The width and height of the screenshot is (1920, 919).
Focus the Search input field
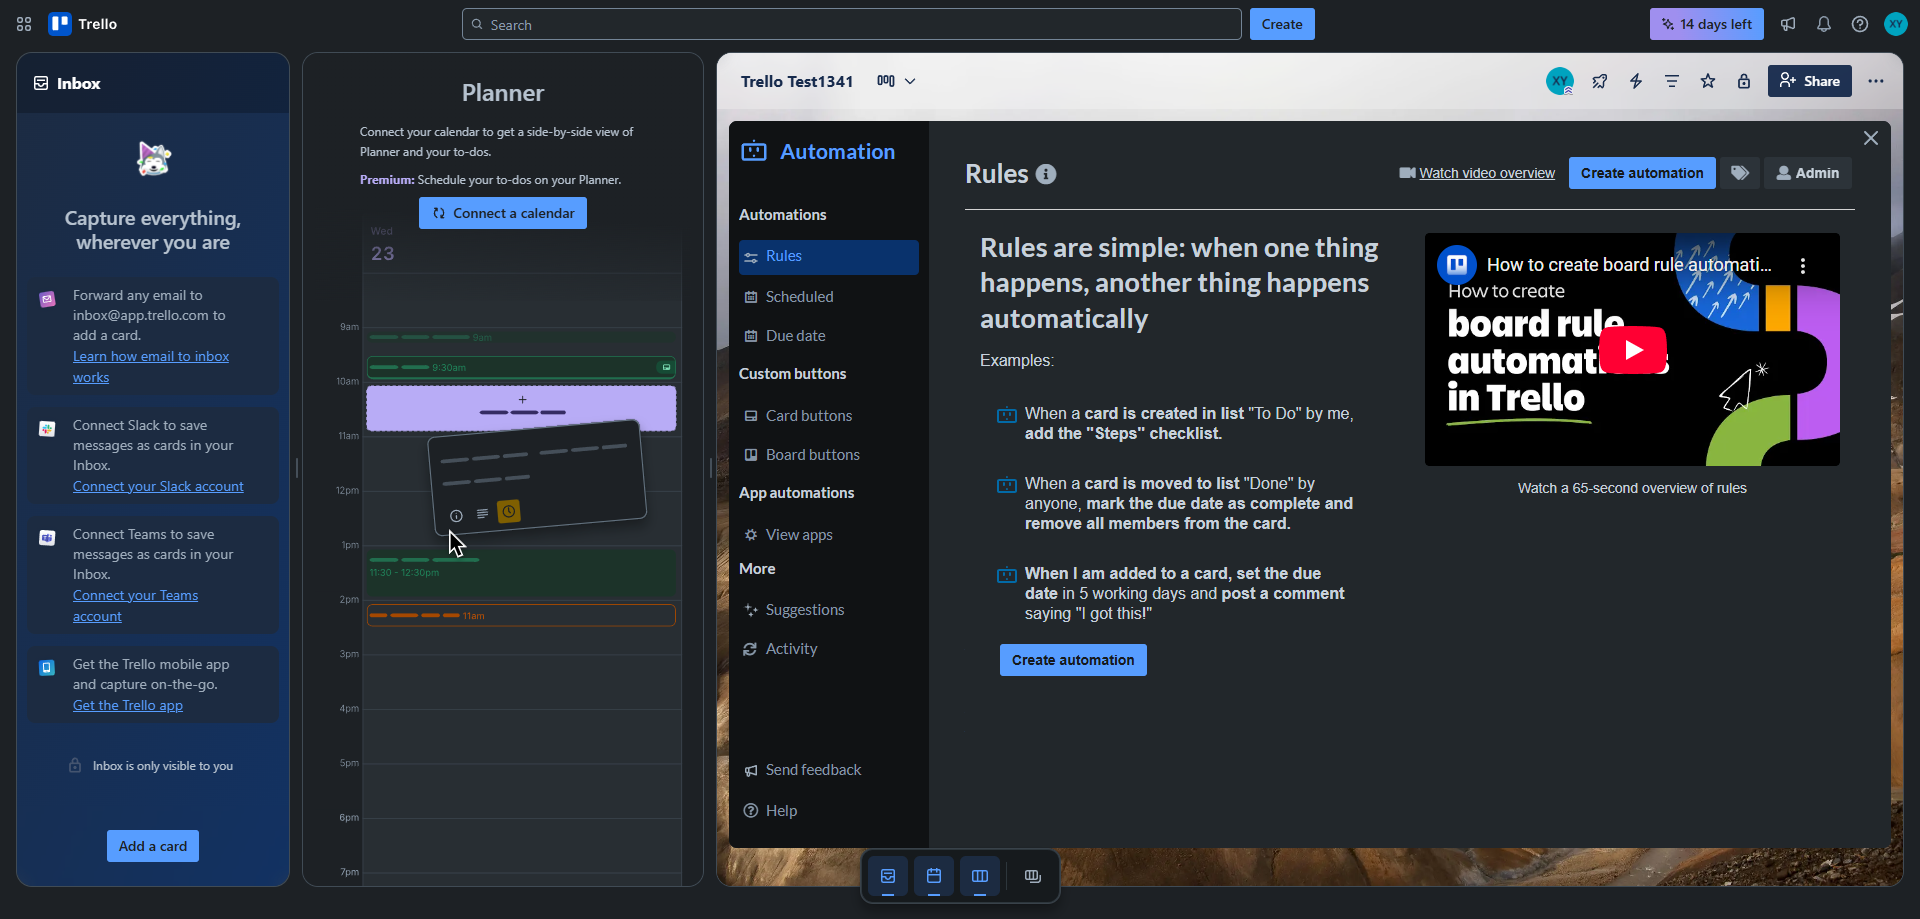(x=852, y=24)
